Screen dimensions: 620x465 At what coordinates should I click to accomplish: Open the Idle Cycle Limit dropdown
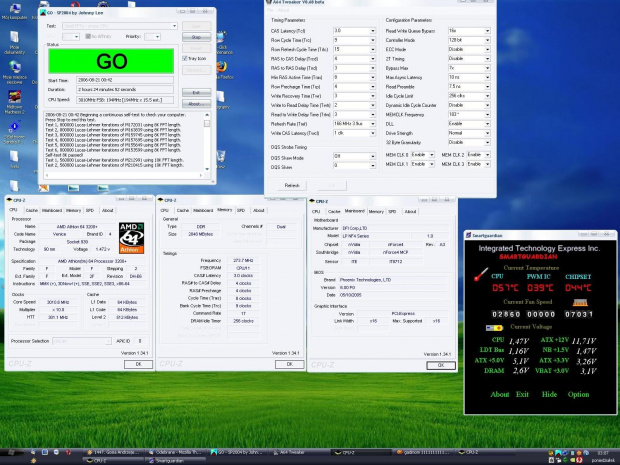pyautogui.click(x=469, y=96)
